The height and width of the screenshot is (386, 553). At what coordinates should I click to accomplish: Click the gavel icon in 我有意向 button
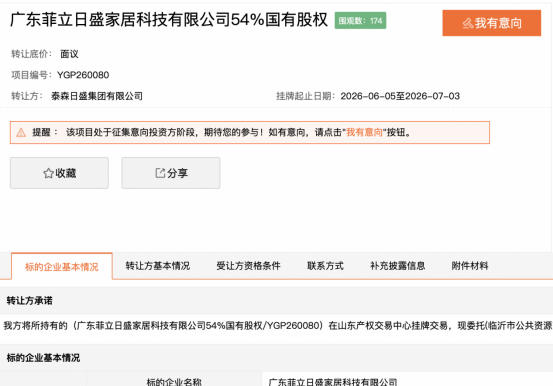468,23
